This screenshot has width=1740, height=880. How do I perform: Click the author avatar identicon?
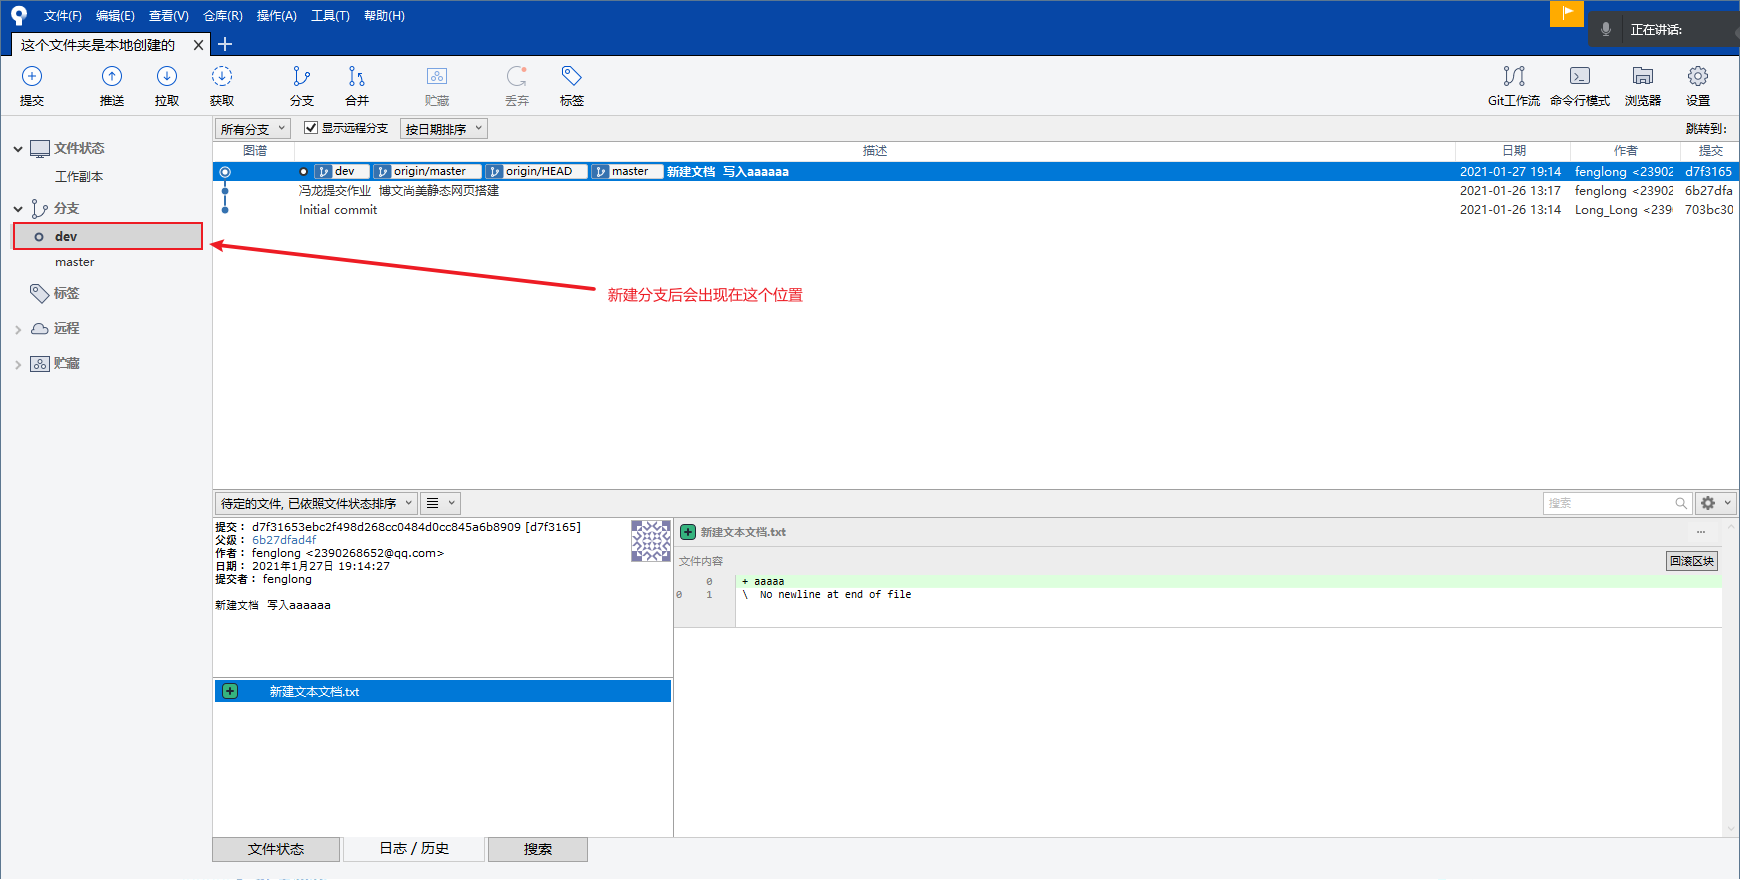pos(651,541)
